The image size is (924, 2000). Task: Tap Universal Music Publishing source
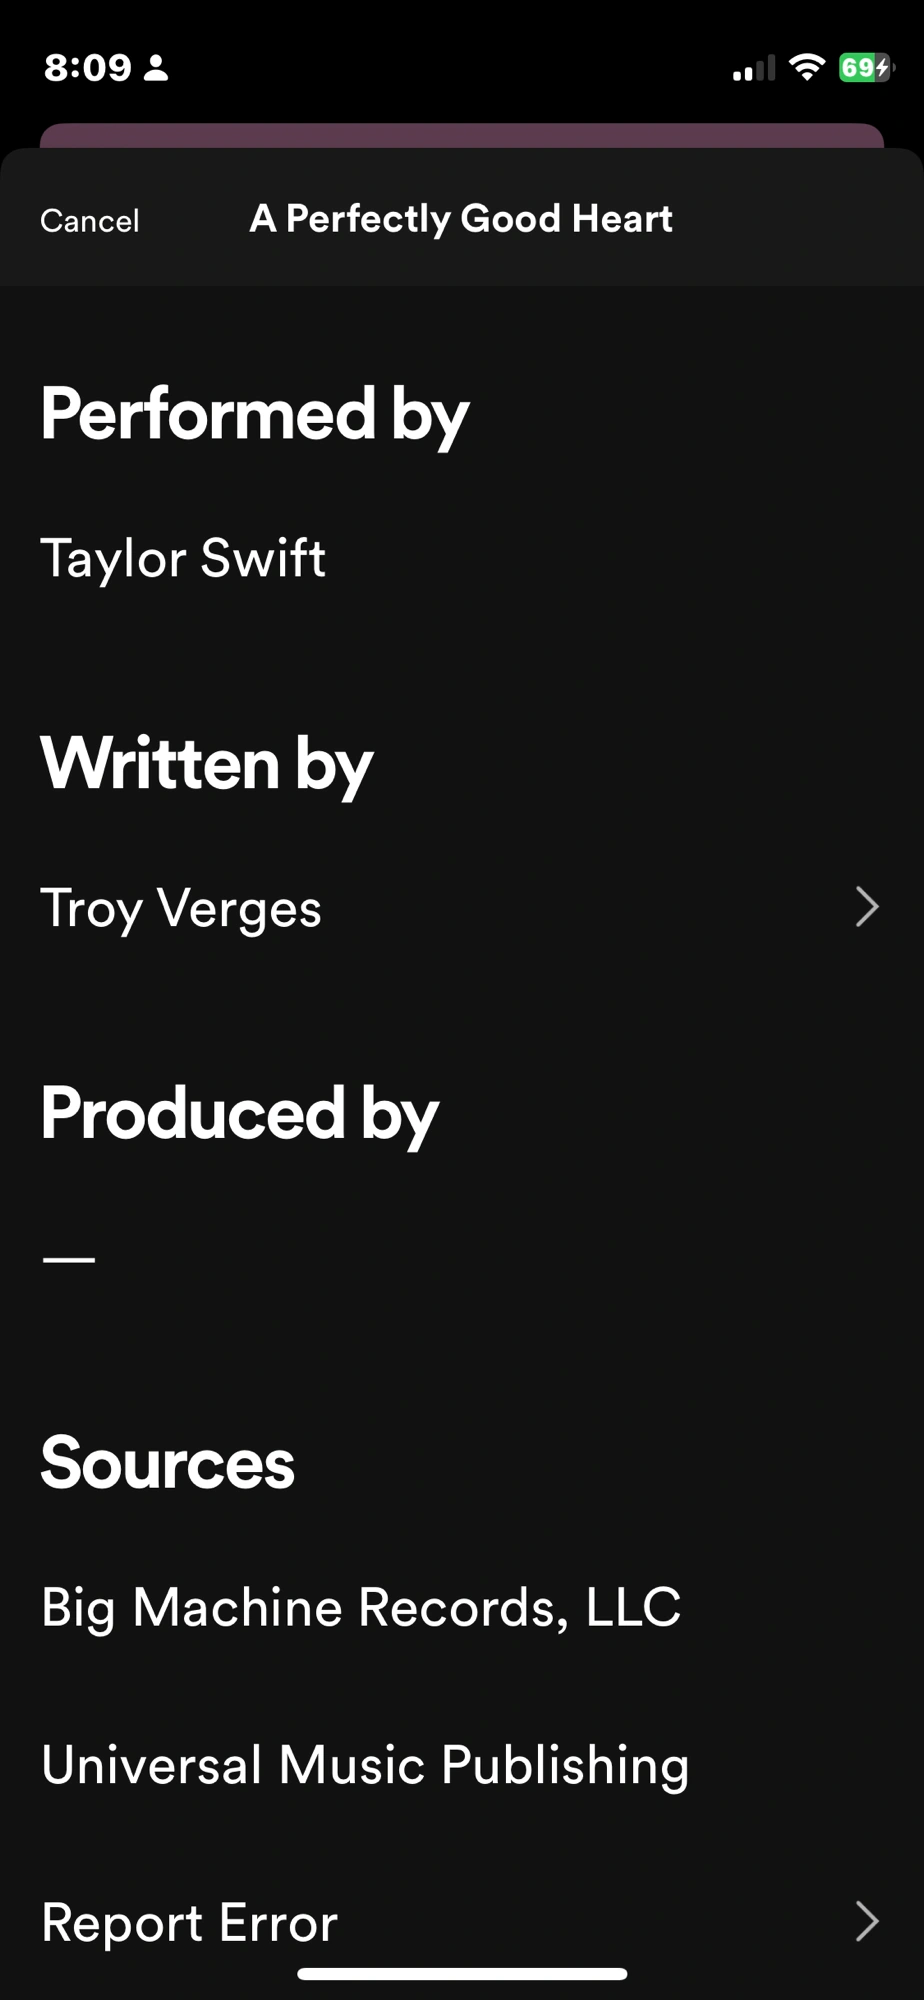365,1764
